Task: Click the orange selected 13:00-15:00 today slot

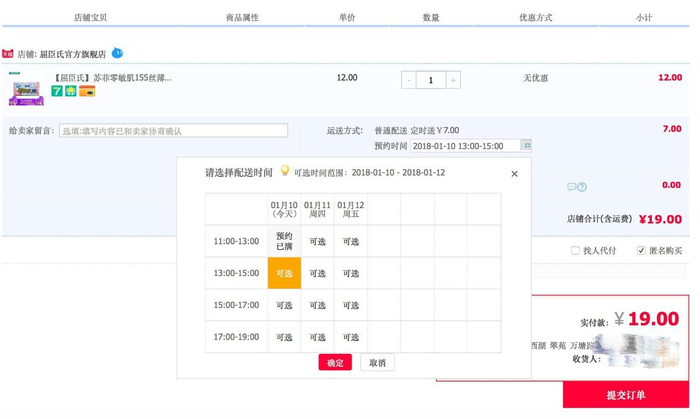Action: pyautogui.click(x=284, y=273)
